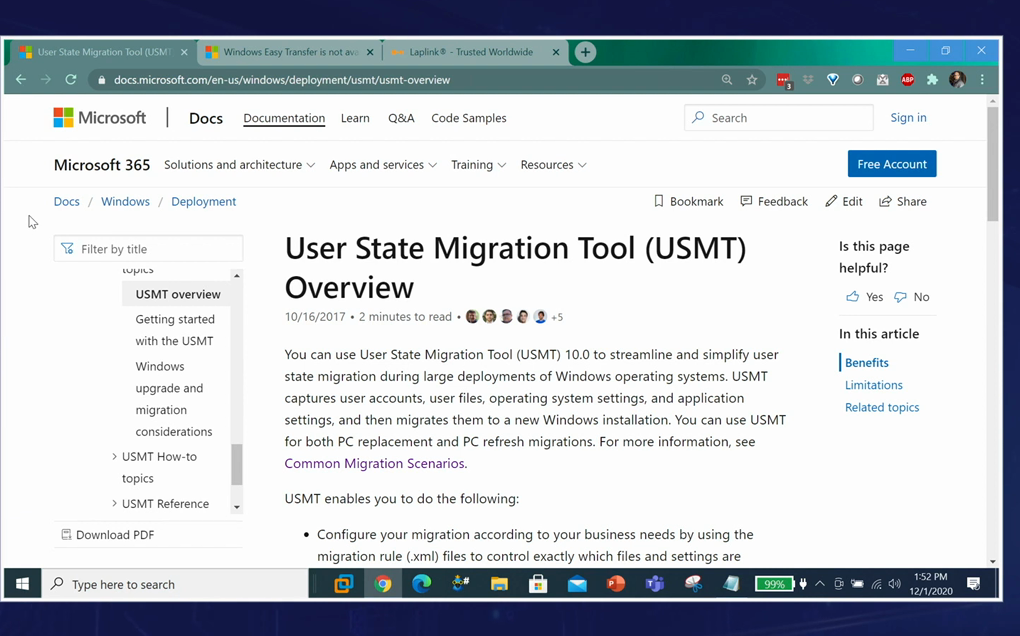
Task: Click the Share icon in action bar
Action: point(885,201)
